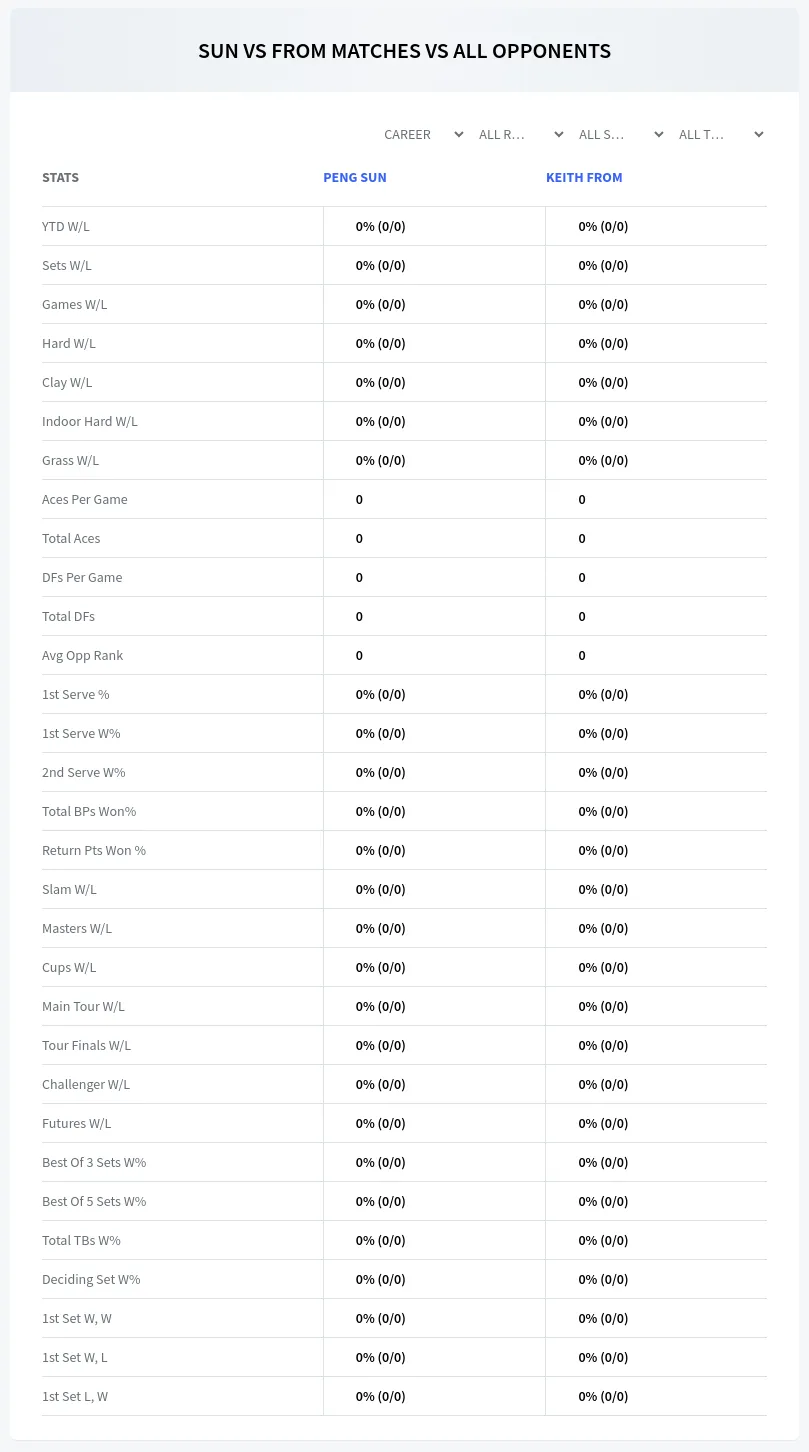The width and height of the screenshot is (809, 1452).
Task: Select the Return Pts Won % label
Action: [x=94, y=850]
